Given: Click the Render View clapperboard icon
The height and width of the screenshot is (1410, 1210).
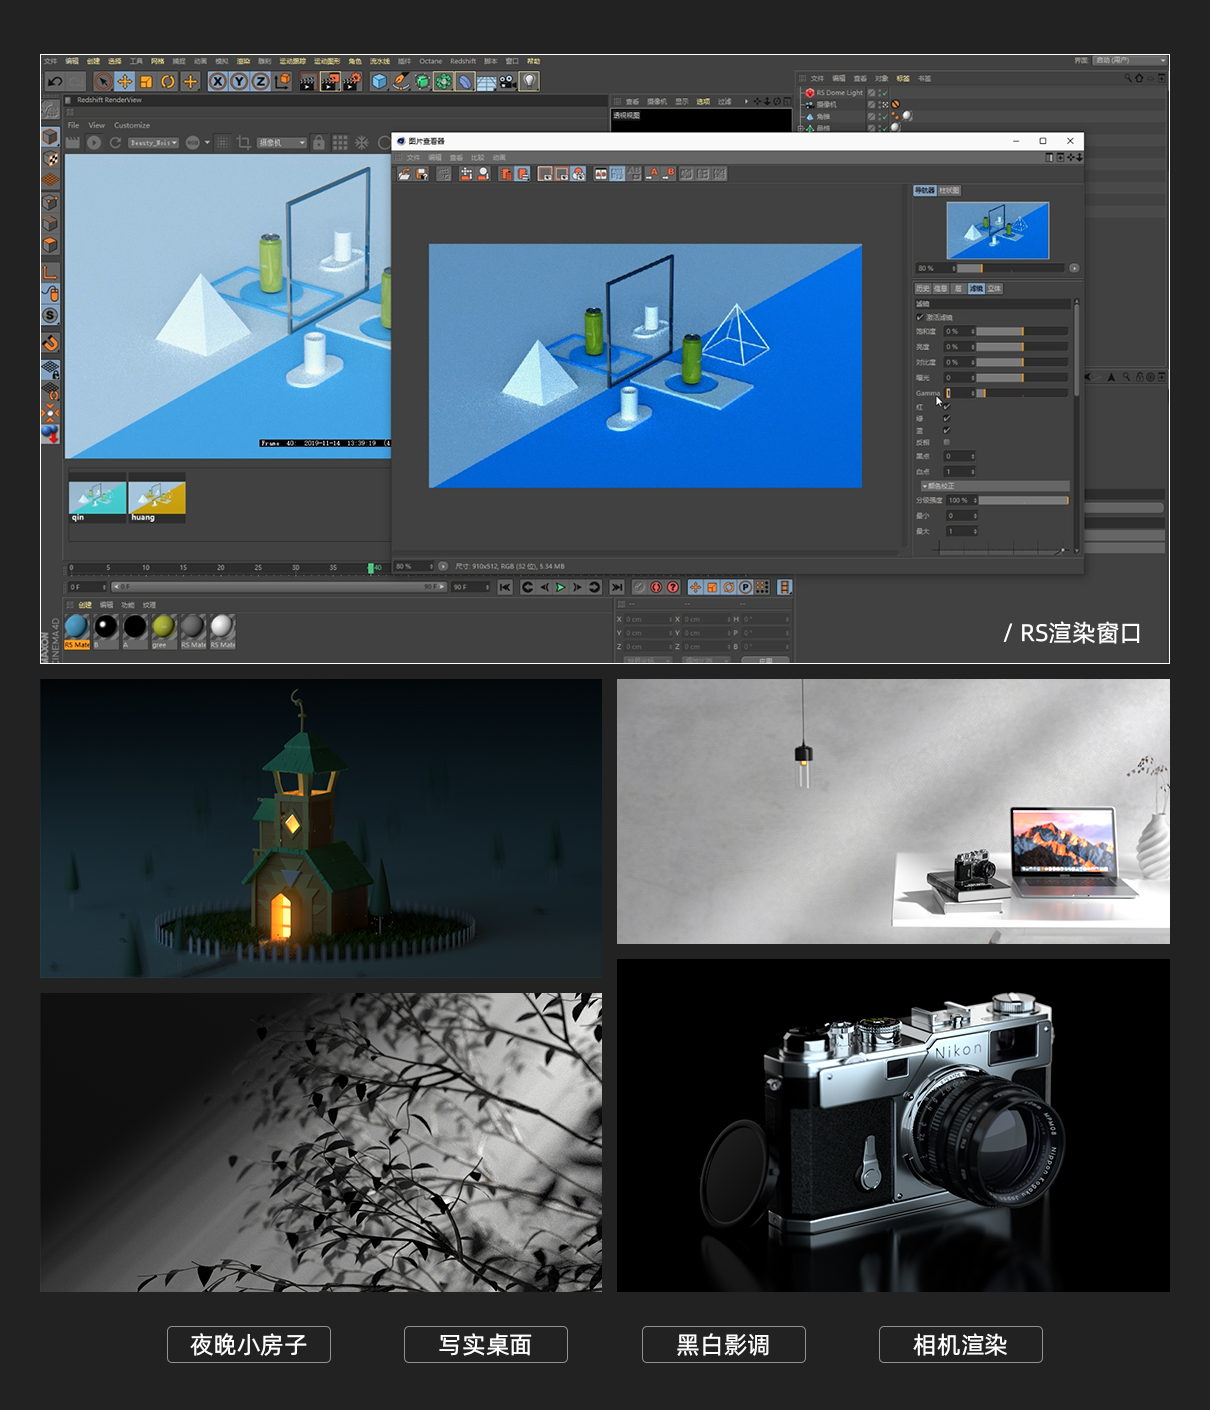Looking at the screenshot, I should (x=308, y=82).
